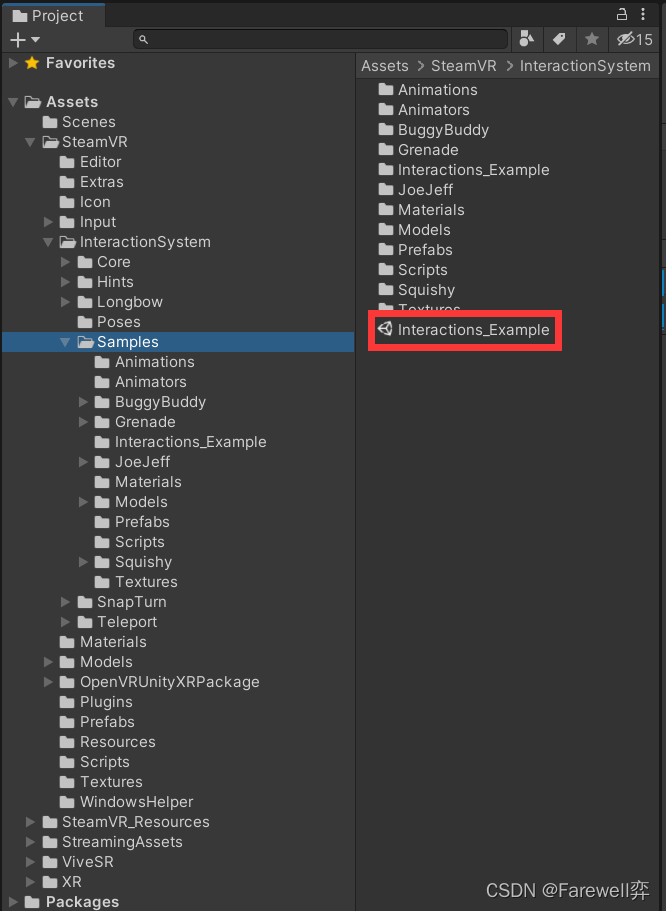Collapse the SteamVR folder in tree

[x=30, y=142]
